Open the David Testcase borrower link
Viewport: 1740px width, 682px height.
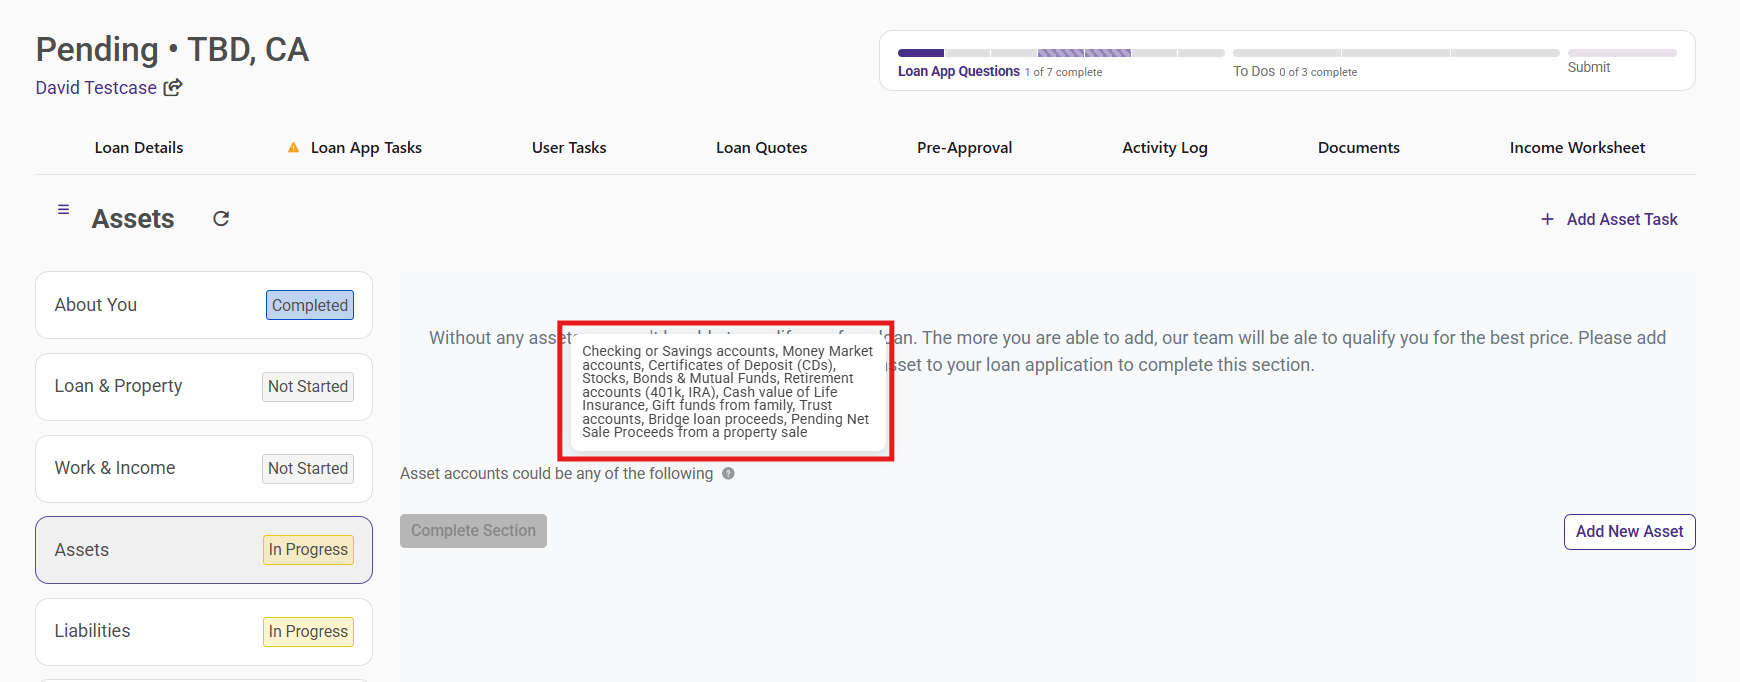pyautogui.click(x=96, y=88)
